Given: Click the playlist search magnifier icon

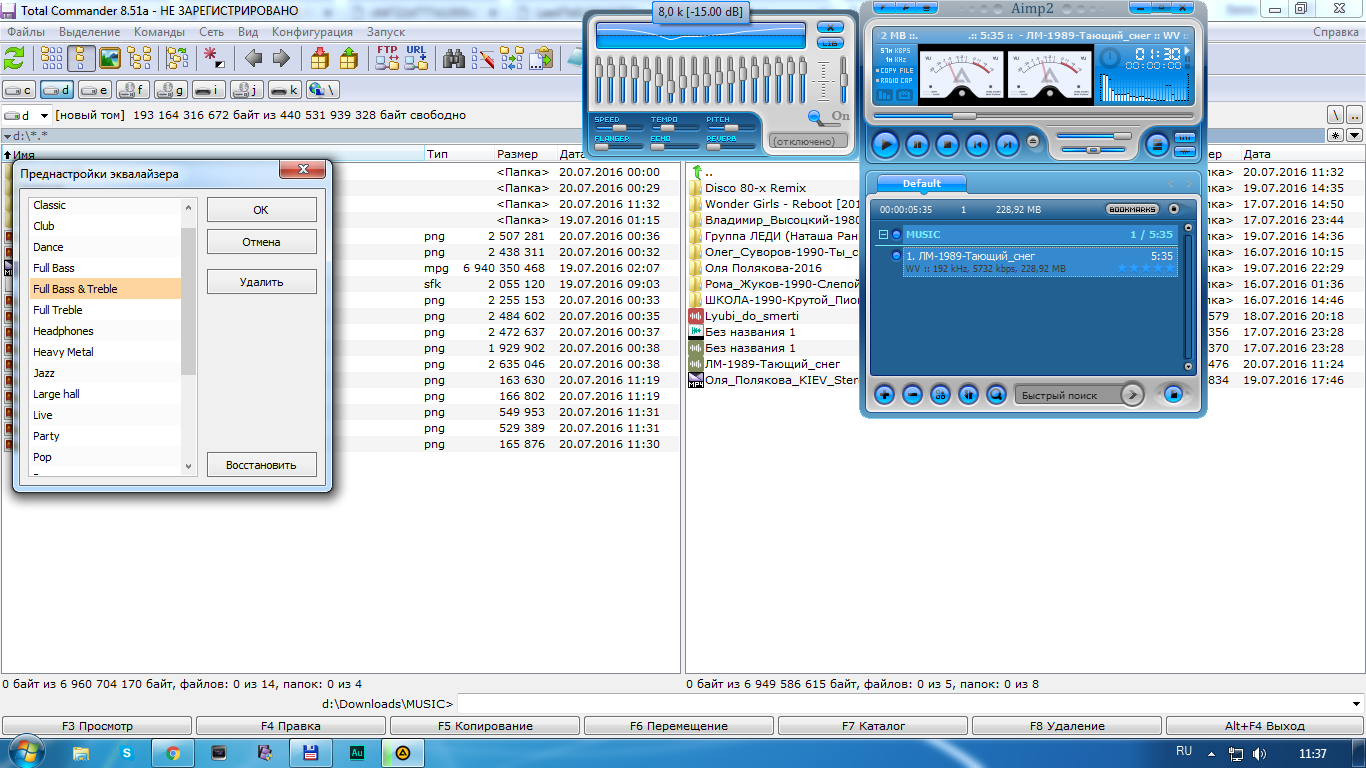Looking at the screenshot, I should [x=996, y=395].
